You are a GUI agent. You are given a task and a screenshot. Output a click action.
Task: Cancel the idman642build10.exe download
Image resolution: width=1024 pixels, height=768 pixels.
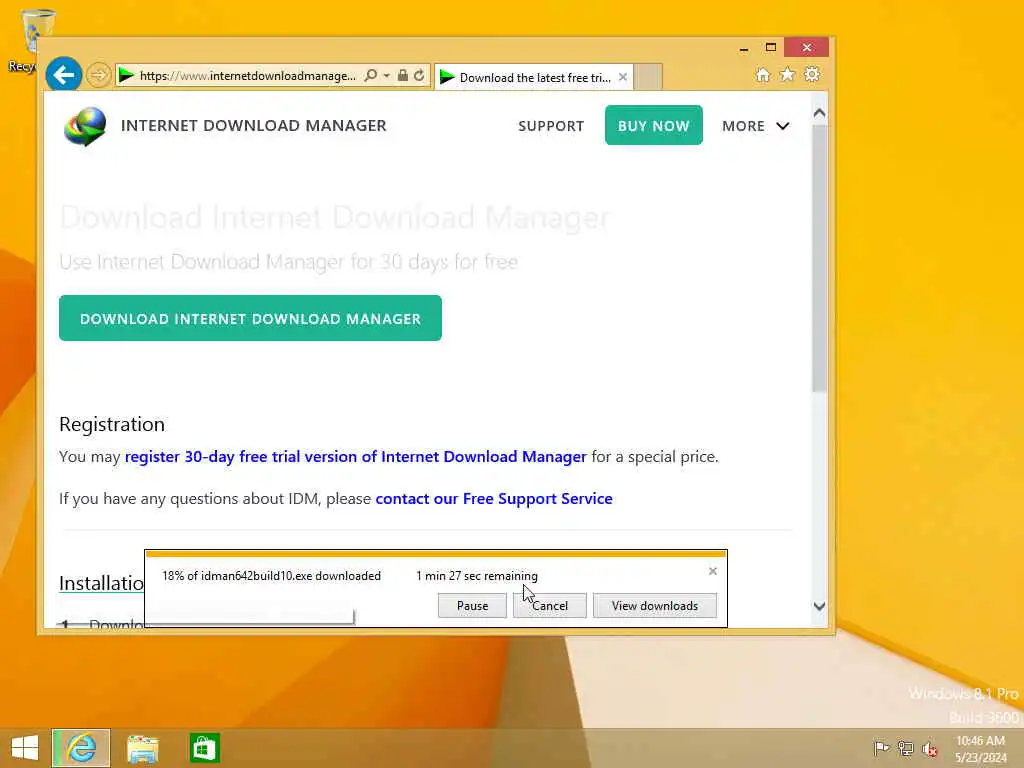[549, 605]
